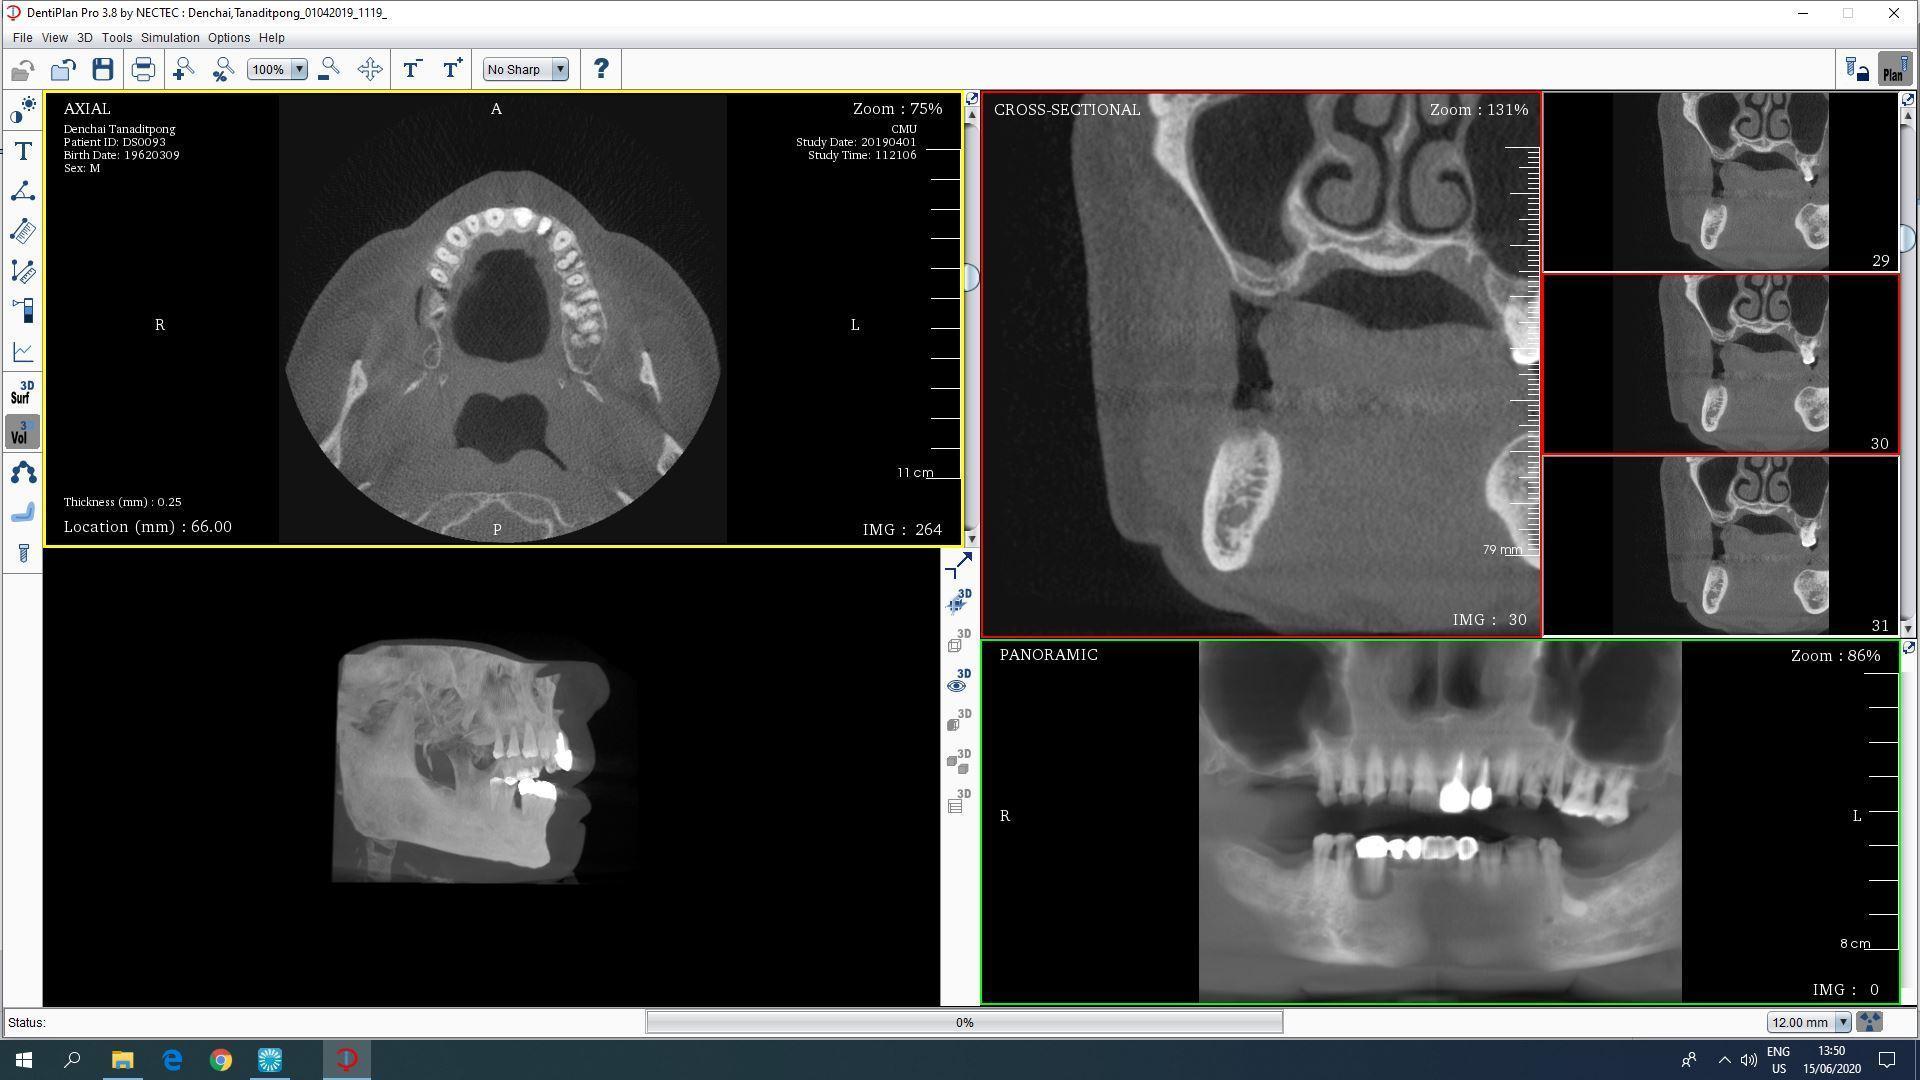Click the zoom in magnifier icon
Viewport: 1920px width, 1080px height.
coord(183,69)
